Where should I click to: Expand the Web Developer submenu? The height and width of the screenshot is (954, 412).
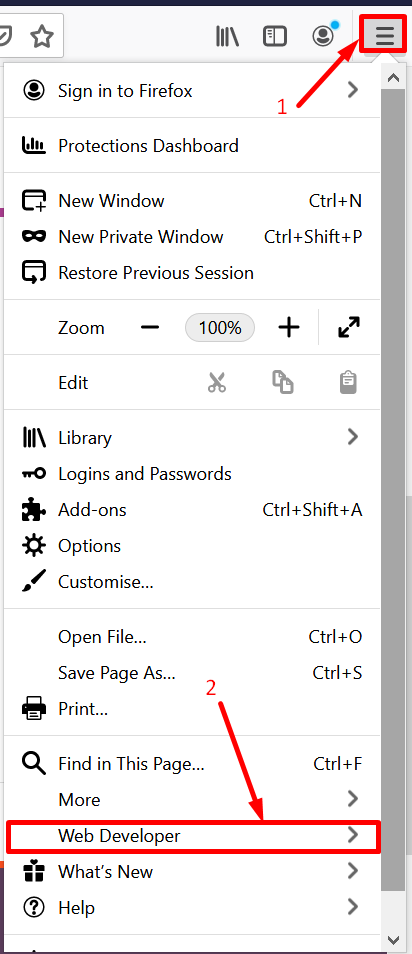[x=193, y=836]
